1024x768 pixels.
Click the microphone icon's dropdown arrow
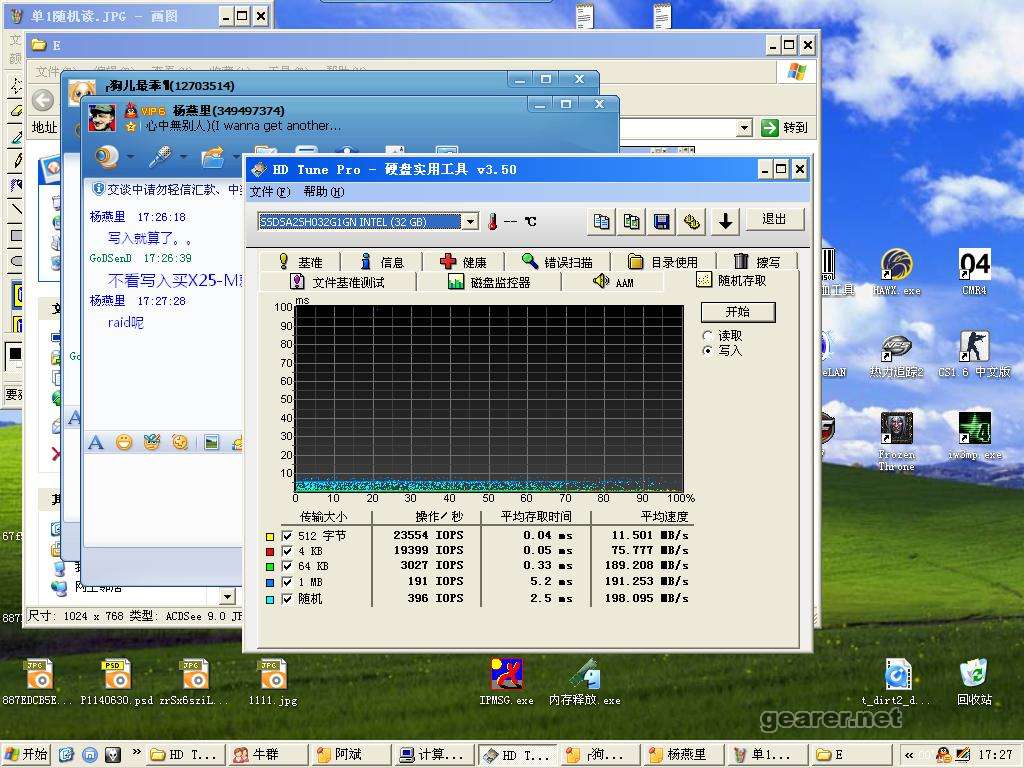click(184, 157)
